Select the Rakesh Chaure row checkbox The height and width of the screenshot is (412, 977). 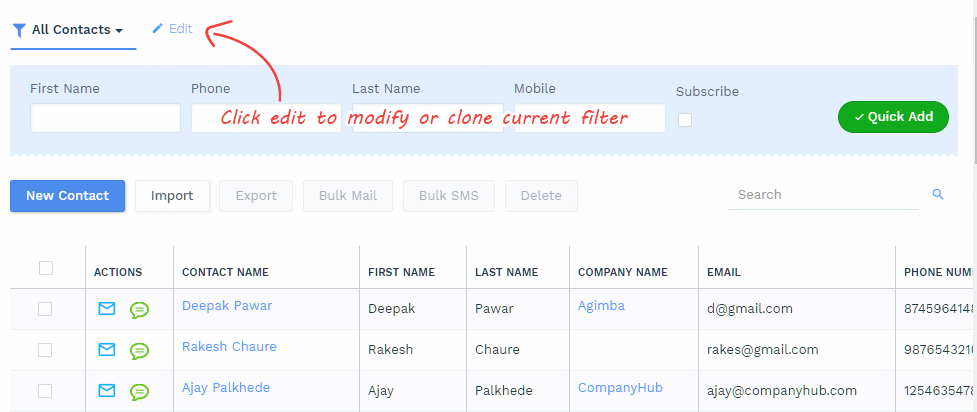coord(45,350)
